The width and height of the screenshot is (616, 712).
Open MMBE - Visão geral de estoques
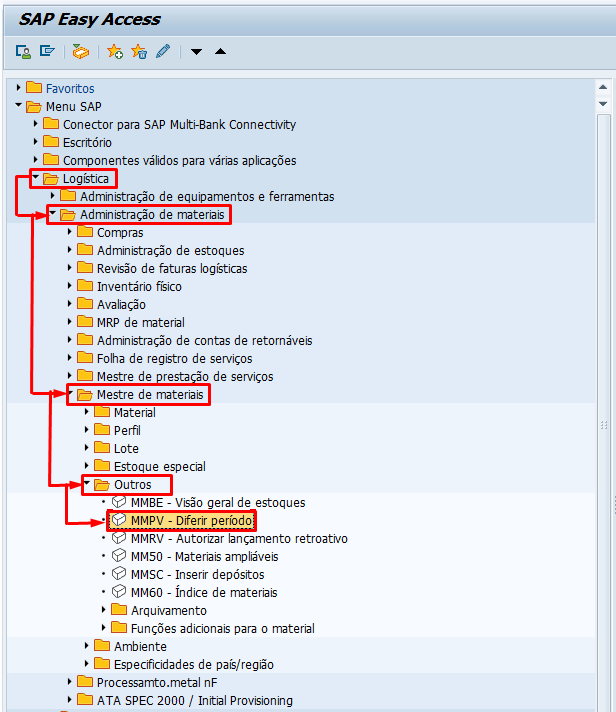(217, 502)
